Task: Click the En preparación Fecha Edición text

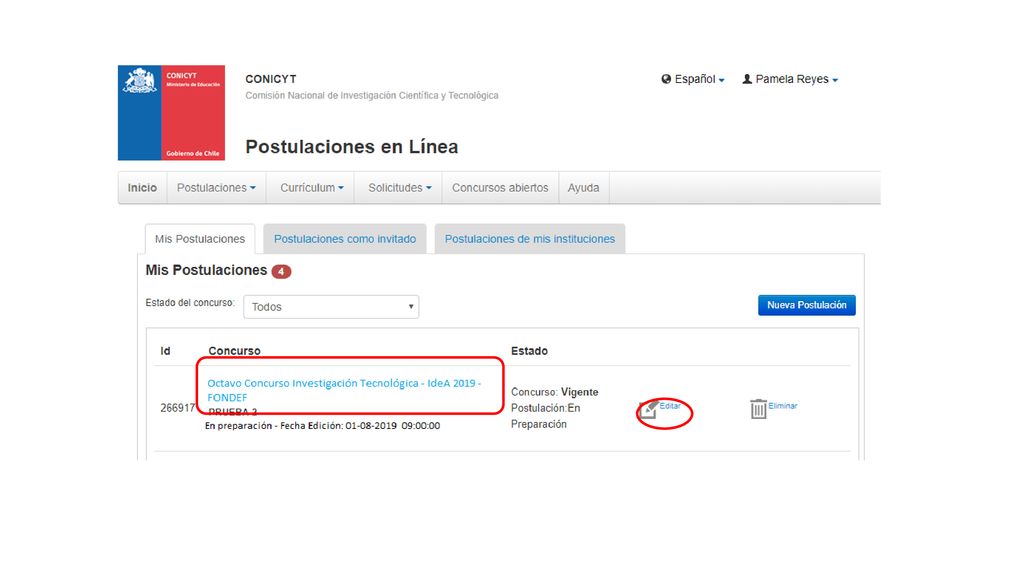Action: pos(323,426)
